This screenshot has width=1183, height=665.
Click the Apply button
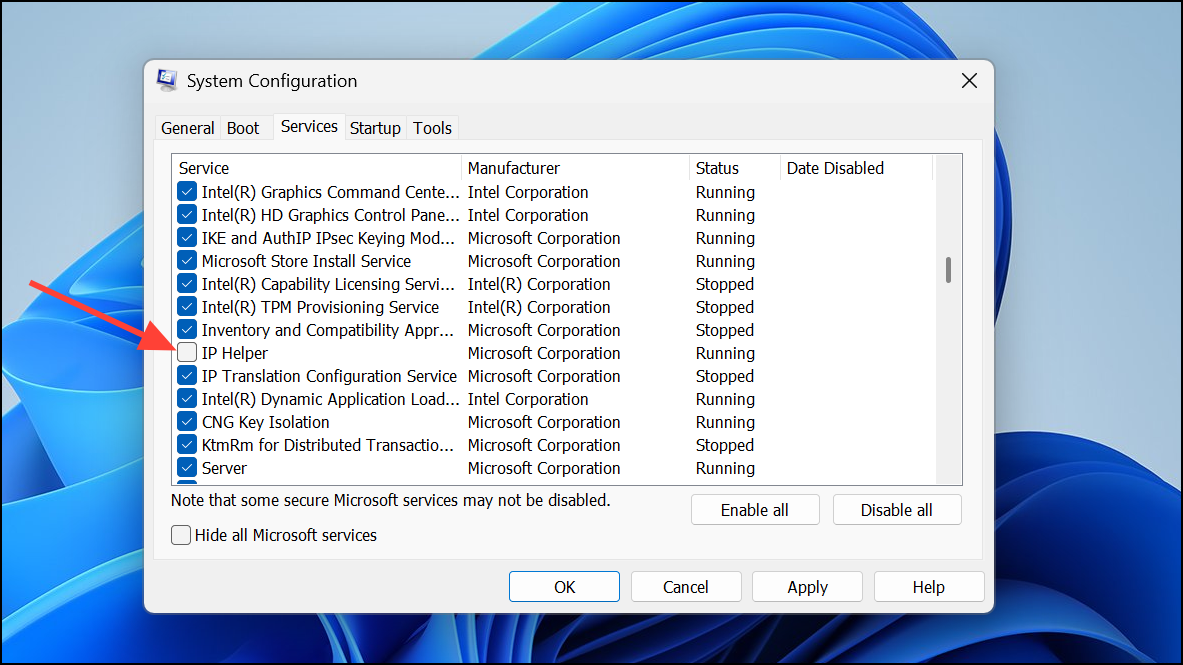[807, 587]
